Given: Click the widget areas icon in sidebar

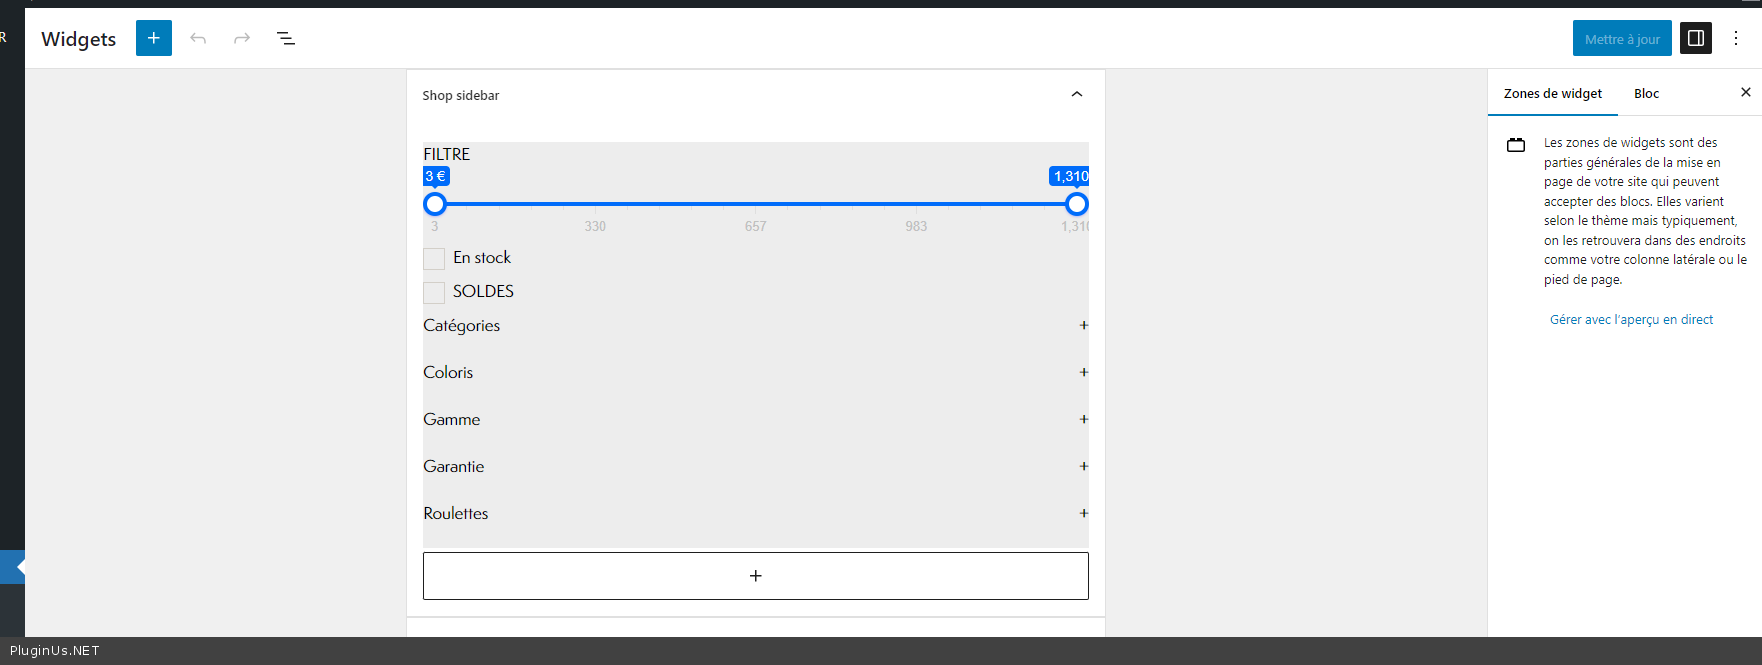Looking at the screenshot, I should pyautogui.click(x=1516, y=145).
